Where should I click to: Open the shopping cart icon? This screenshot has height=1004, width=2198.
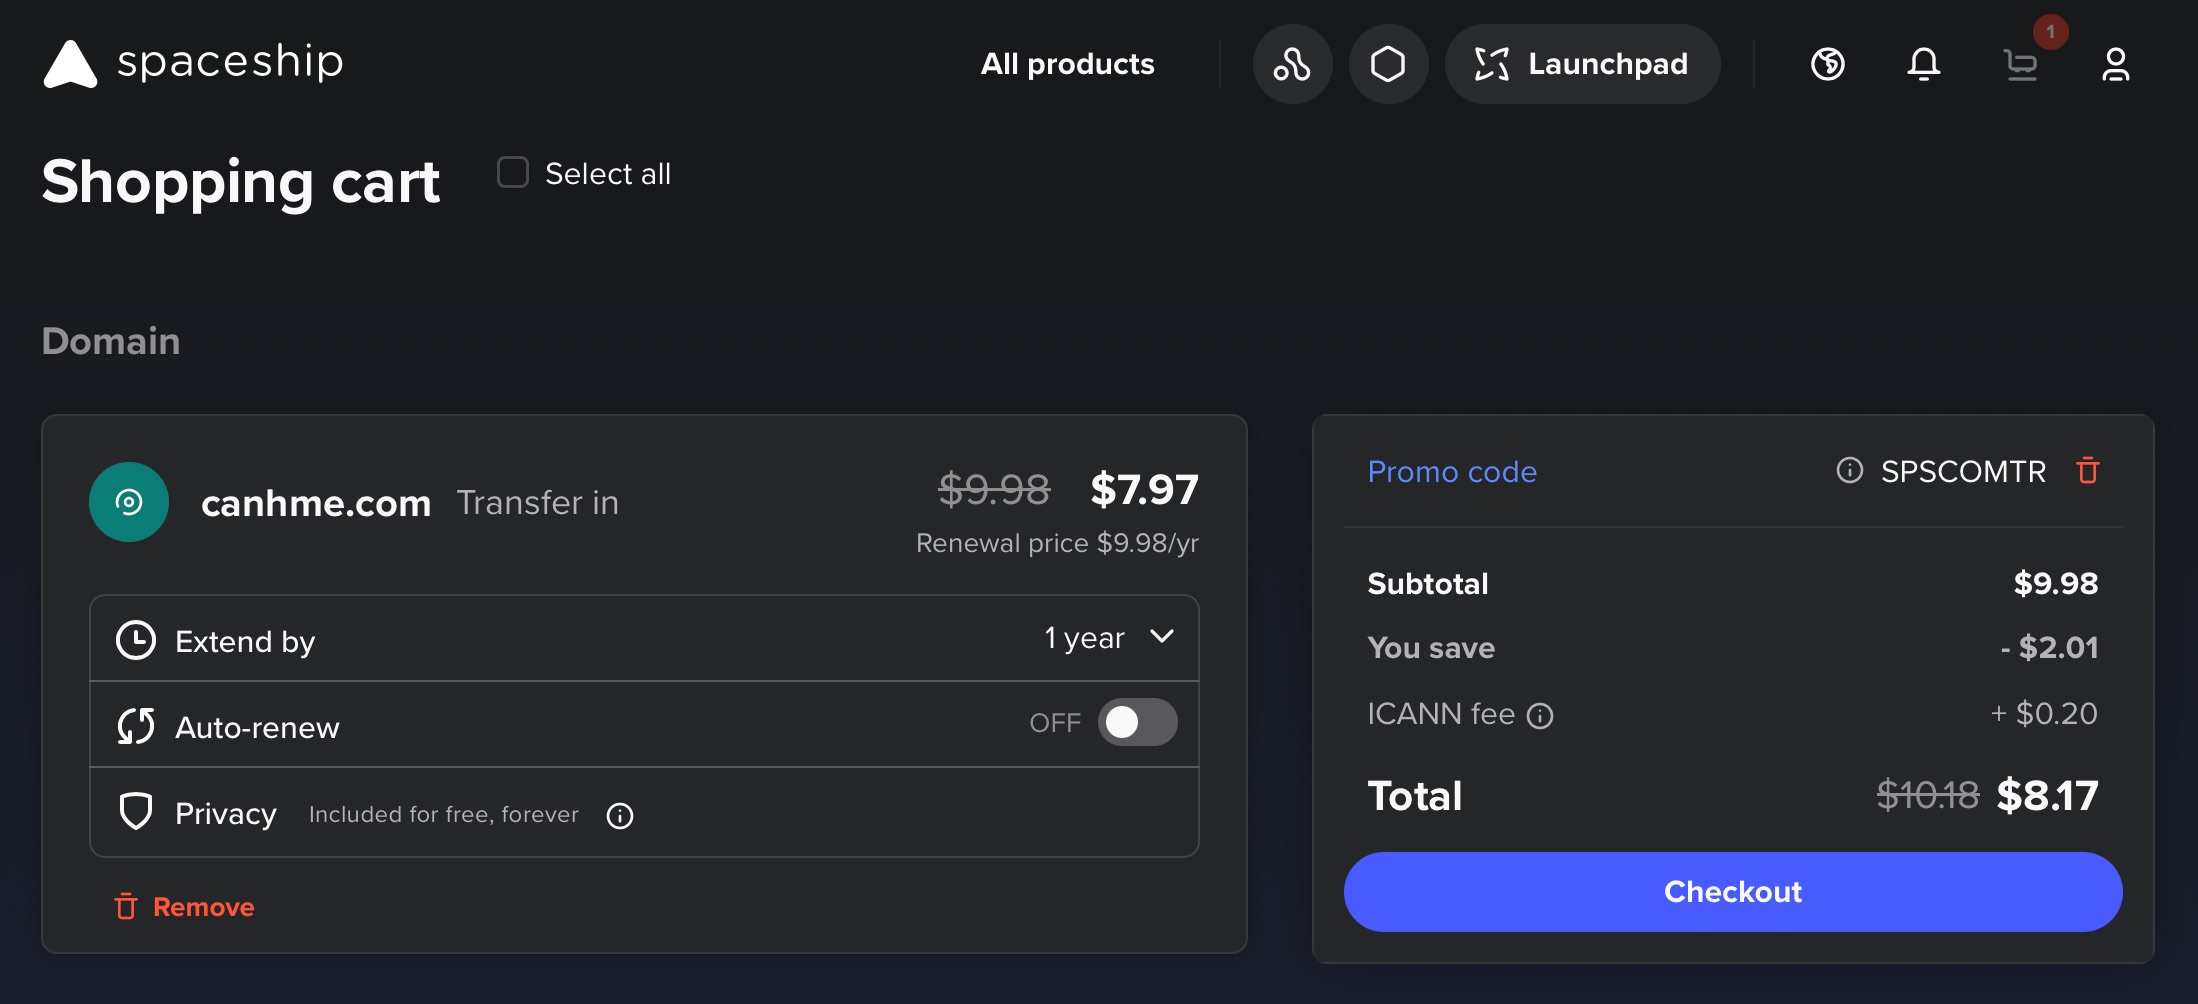point(2021,66)
